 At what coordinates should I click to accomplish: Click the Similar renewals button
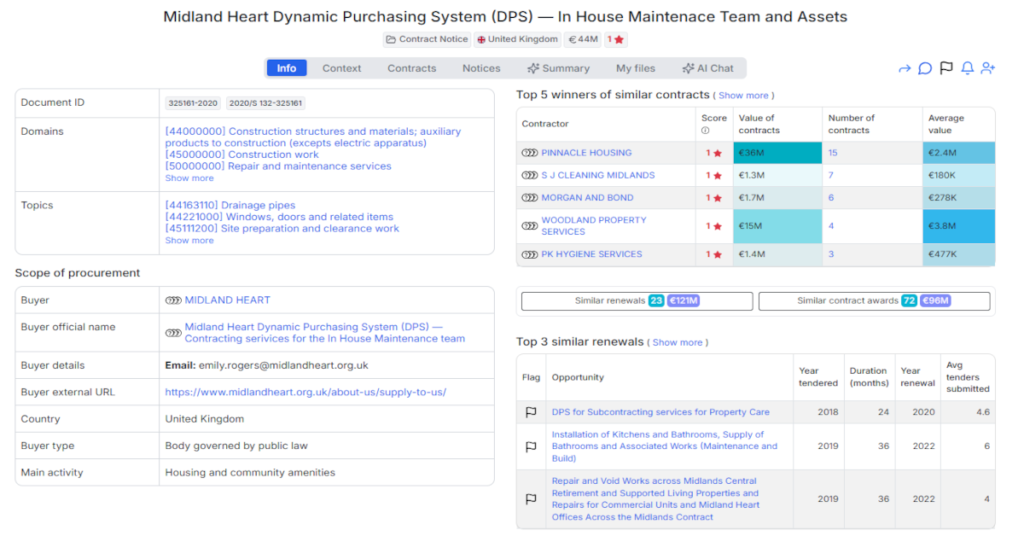click(x=637, y=301)
